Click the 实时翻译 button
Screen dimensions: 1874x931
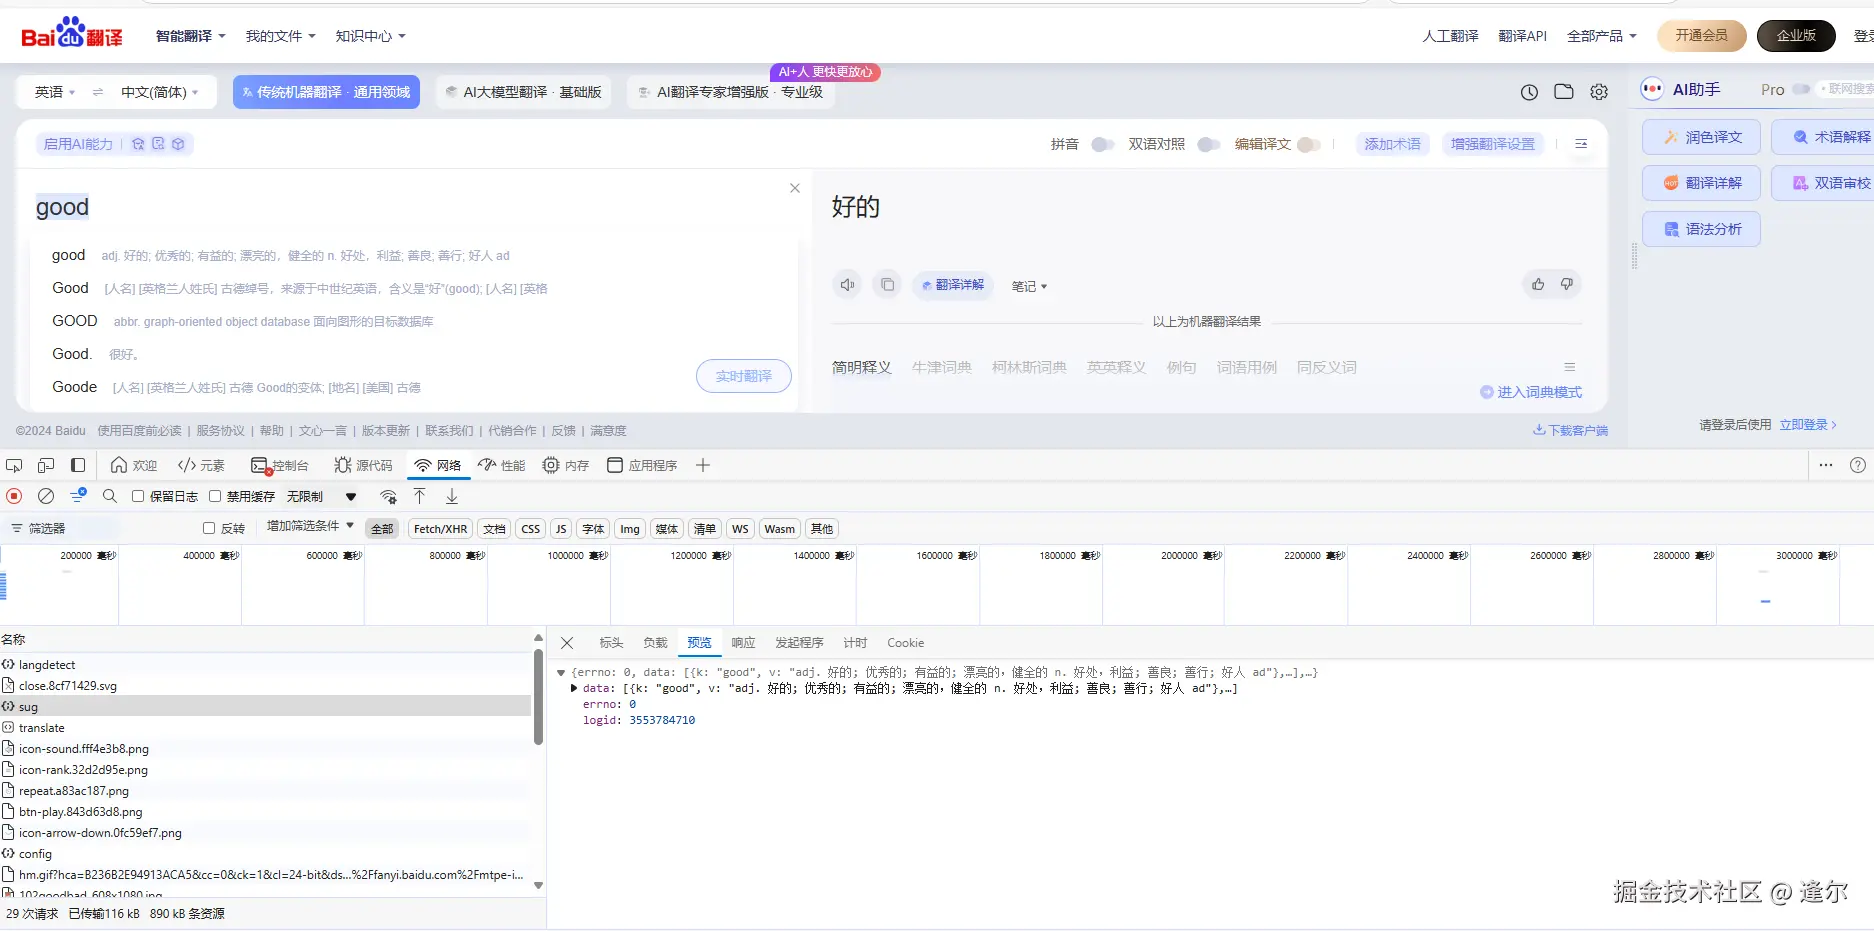743,377
